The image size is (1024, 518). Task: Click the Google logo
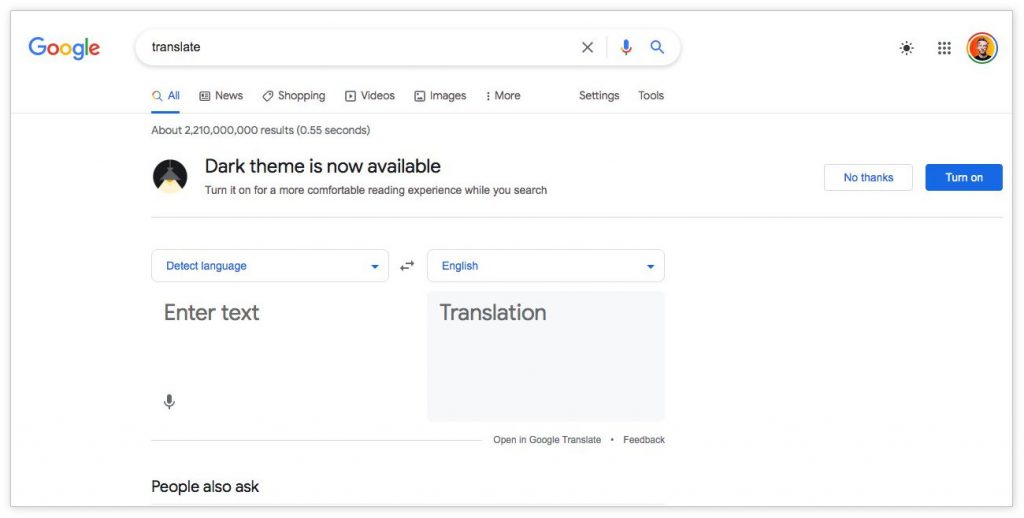[64, 48]
